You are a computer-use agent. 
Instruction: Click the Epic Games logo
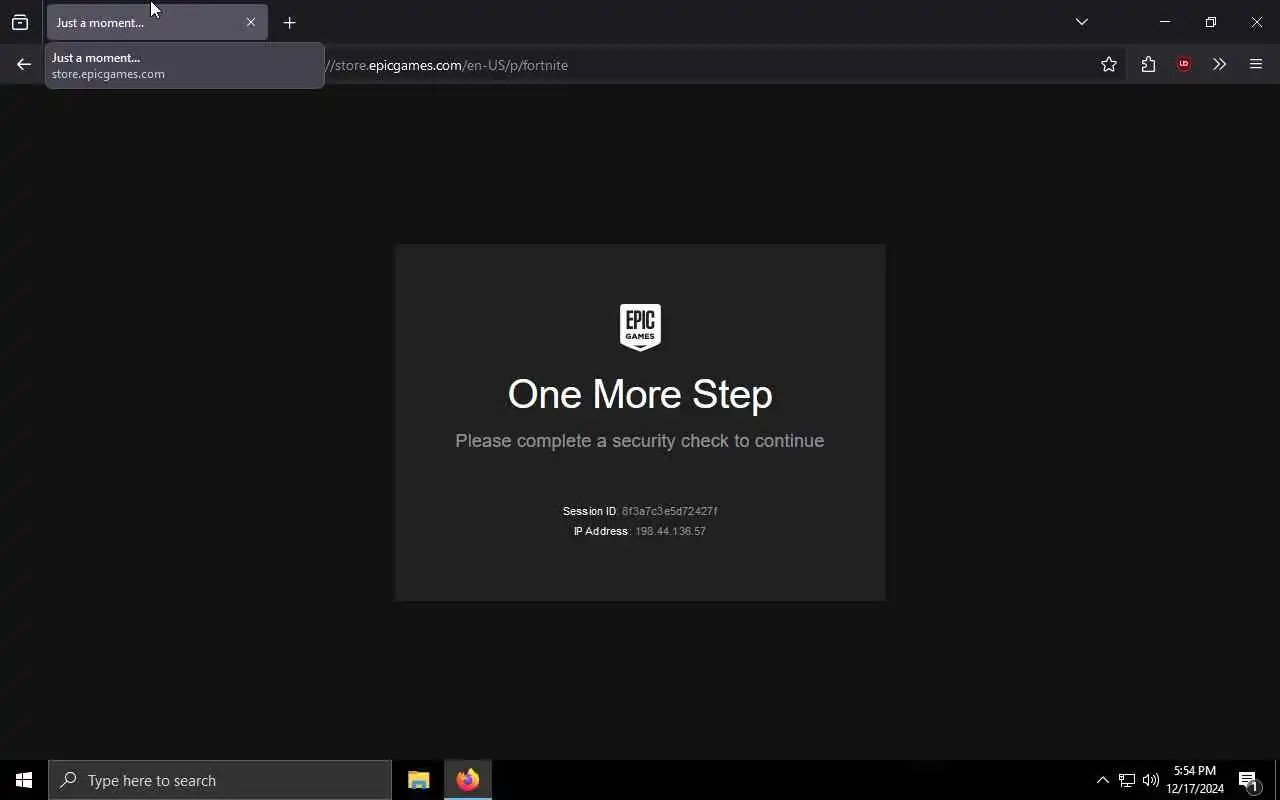[x=640, y=327]
